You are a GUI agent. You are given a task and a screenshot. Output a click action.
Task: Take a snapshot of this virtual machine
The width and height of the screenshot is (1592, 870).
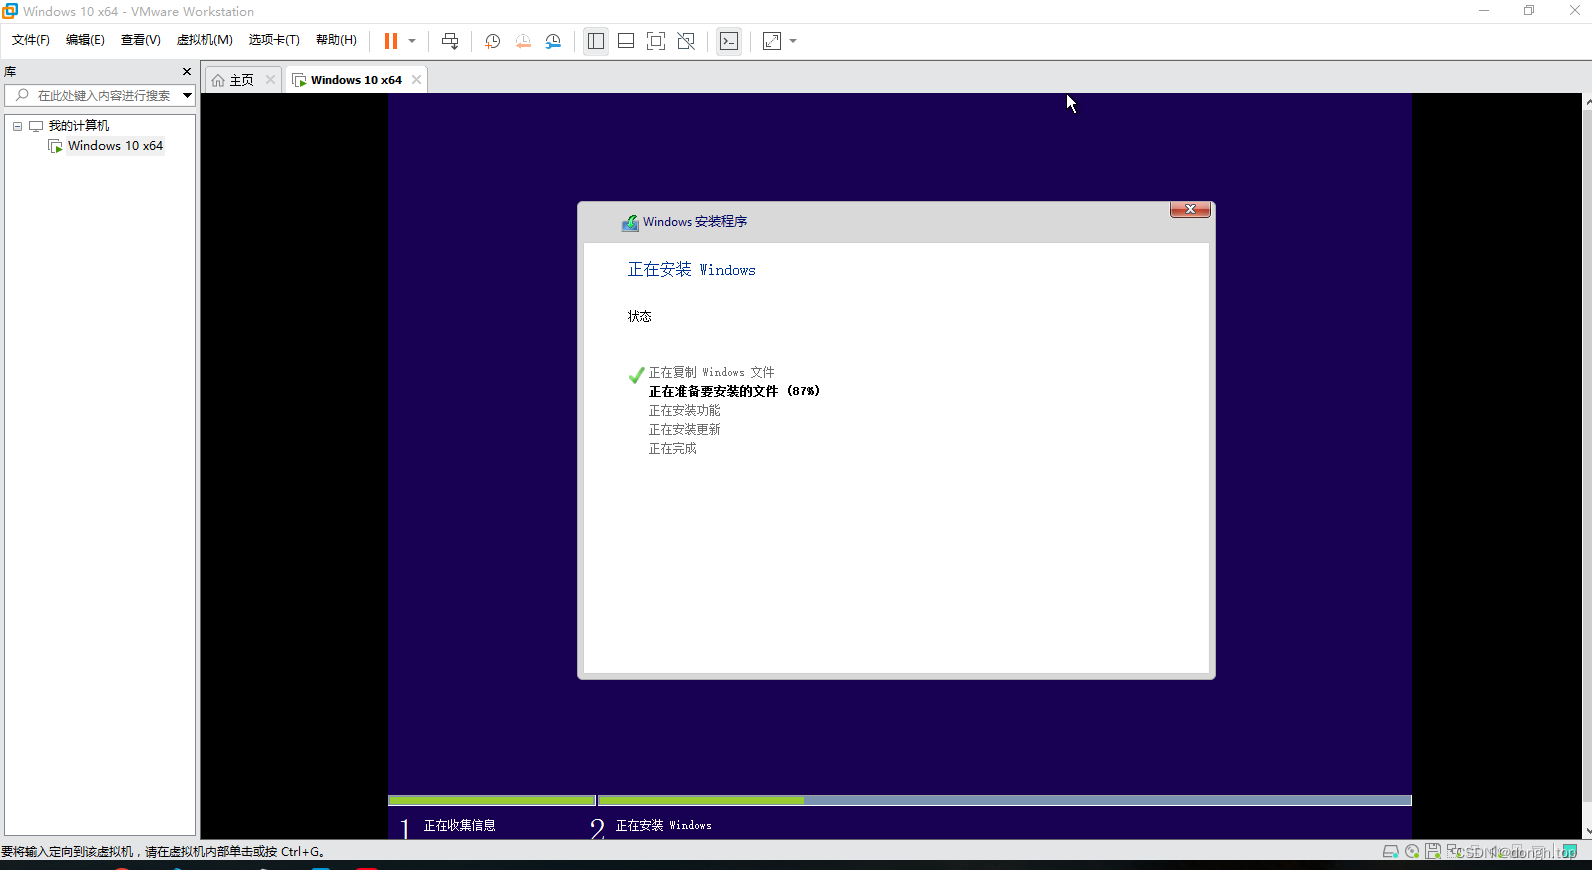(493, 41)
